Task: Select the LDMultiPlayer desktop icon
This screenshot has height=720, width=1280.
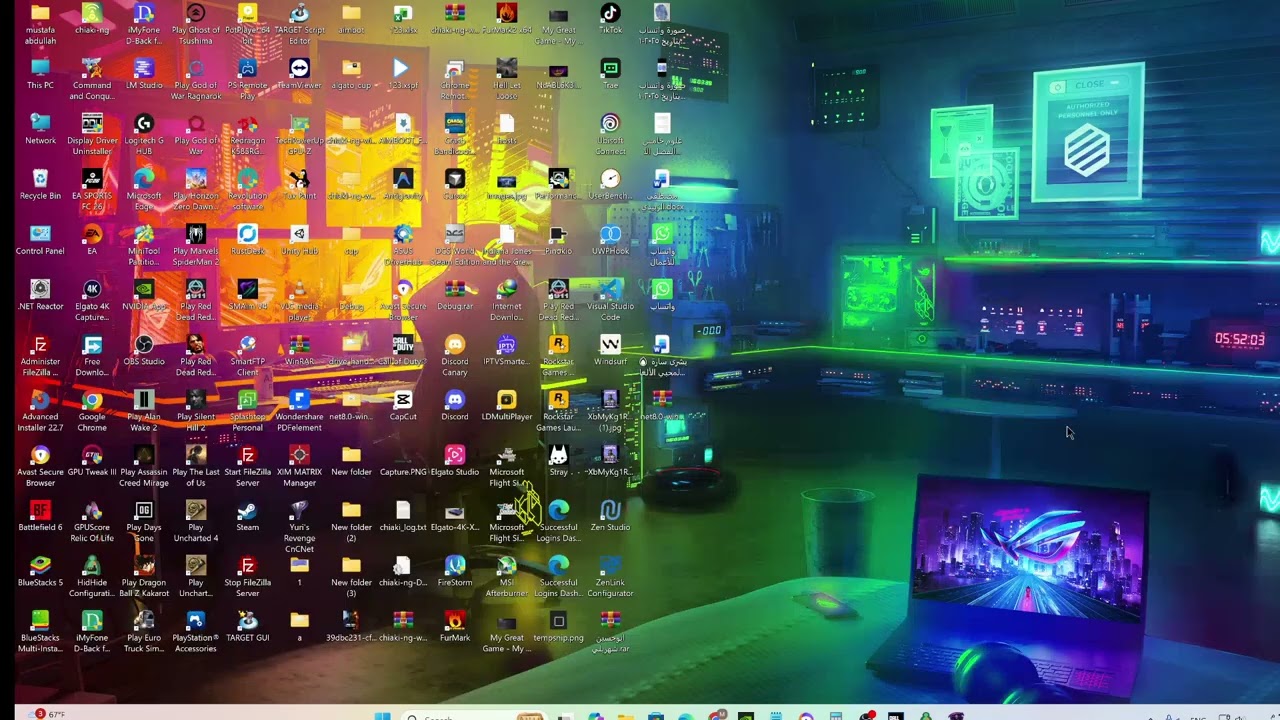Action: 507,404
